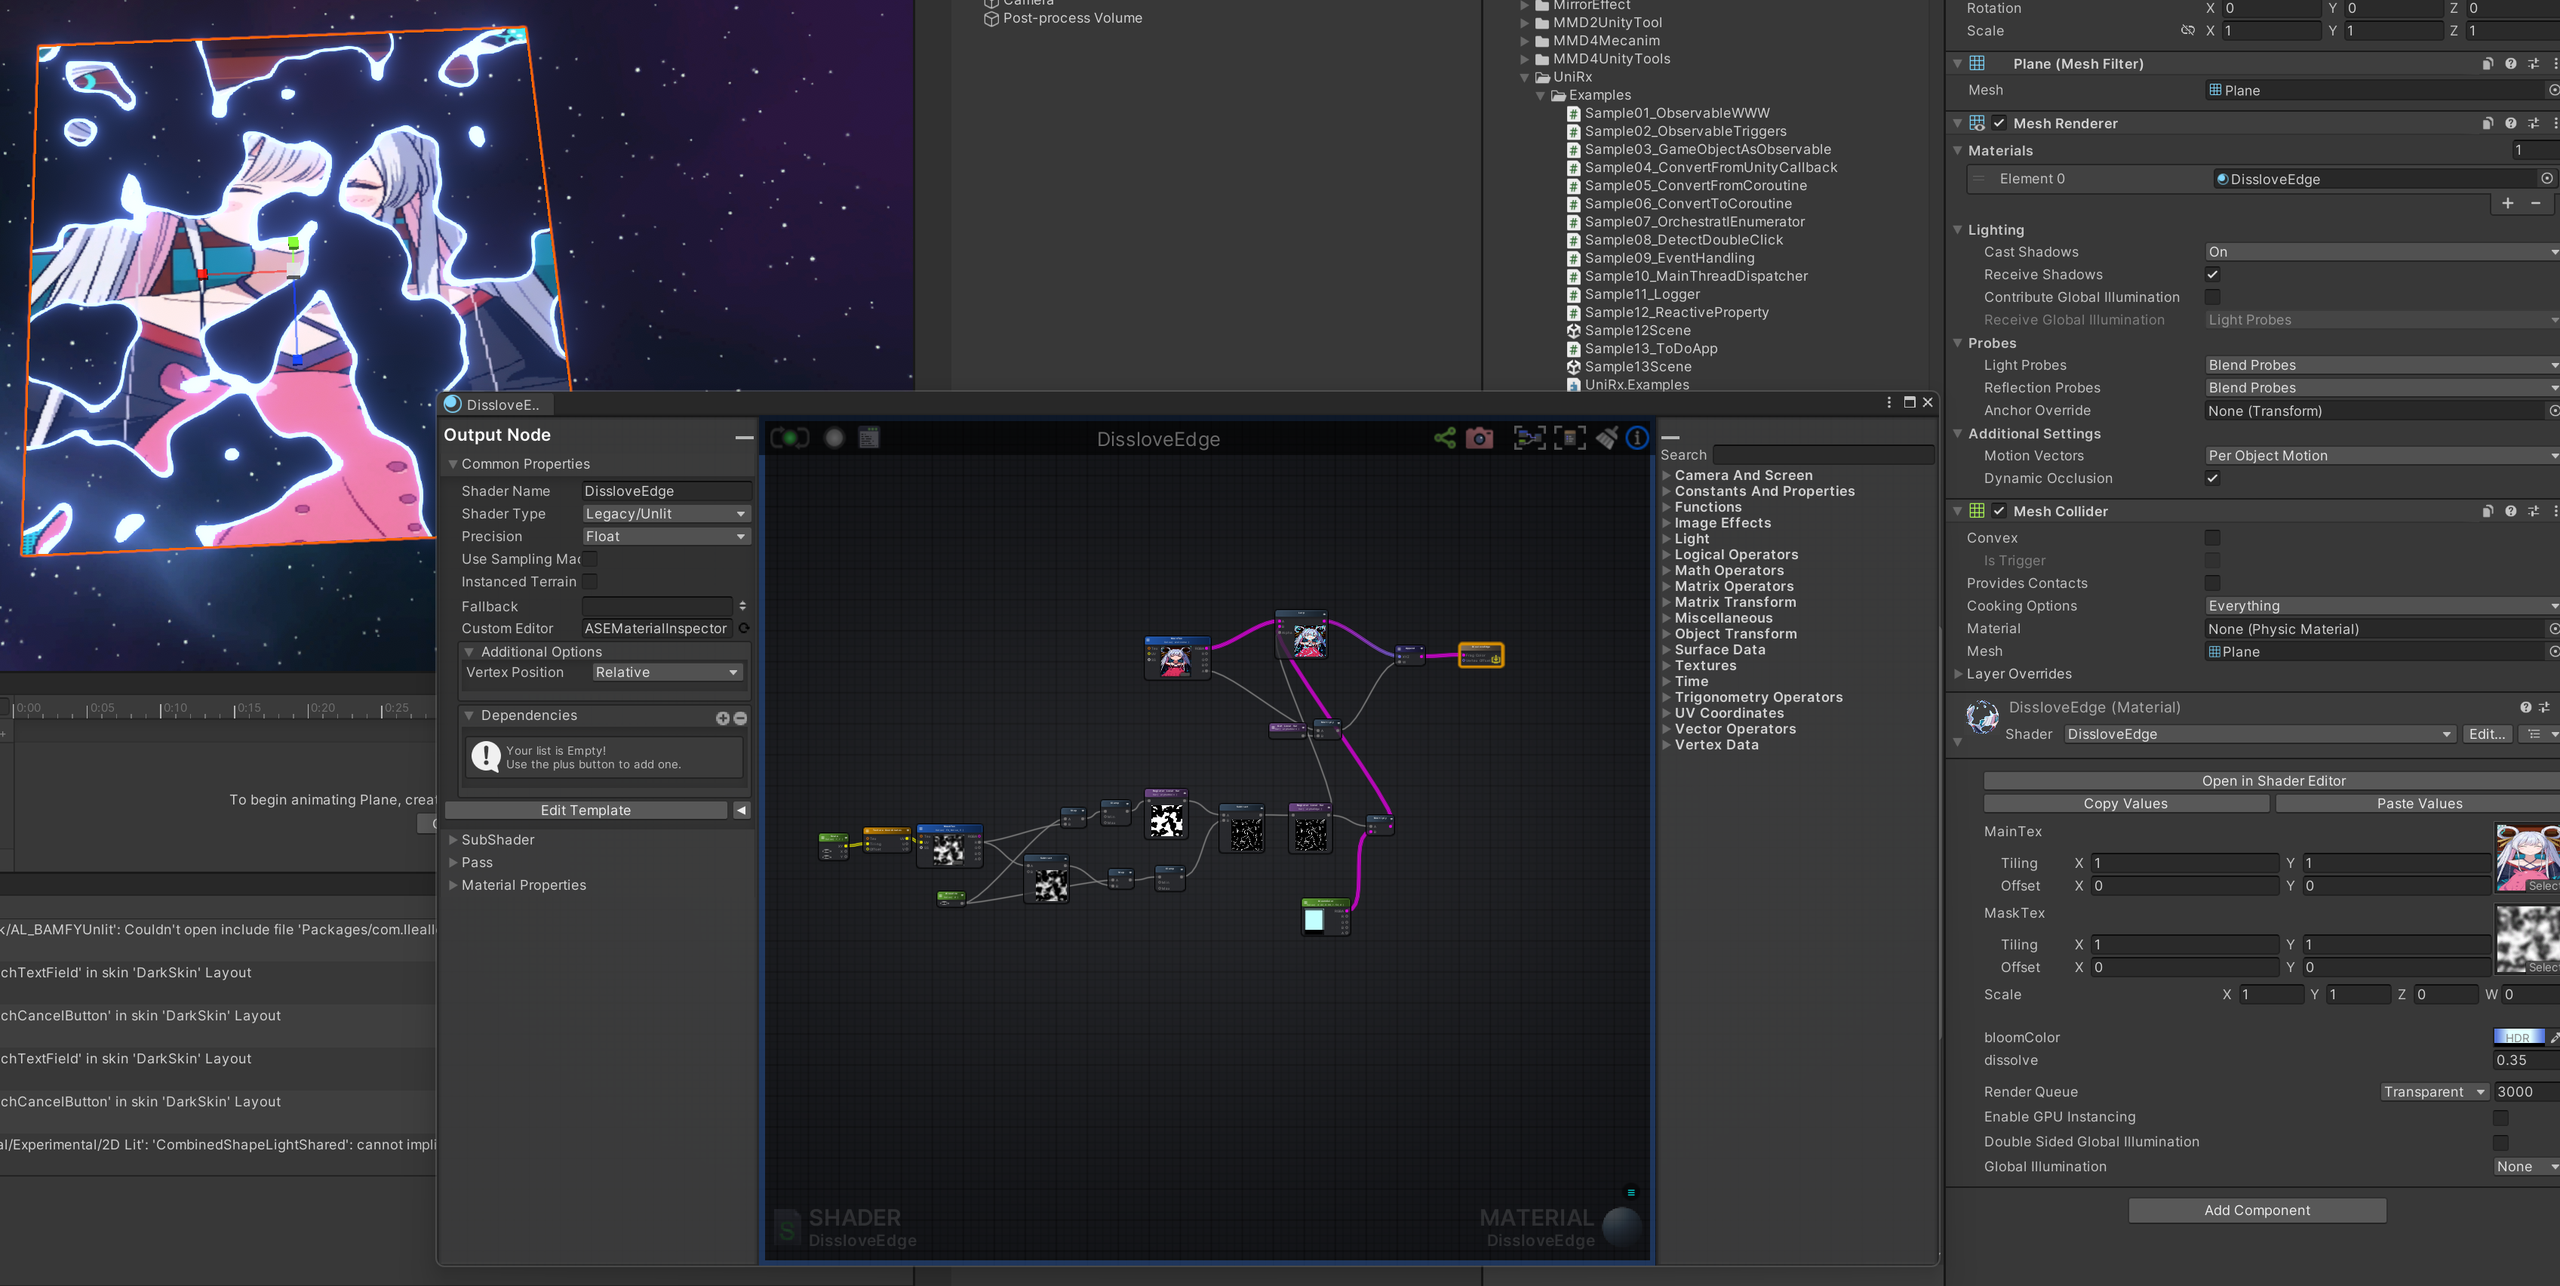Image resolution: width=2560 pixels, height=1286 pixels.
Task: Enable Contribute Global Illumination checkbox
Action: tap(2212, 297)
